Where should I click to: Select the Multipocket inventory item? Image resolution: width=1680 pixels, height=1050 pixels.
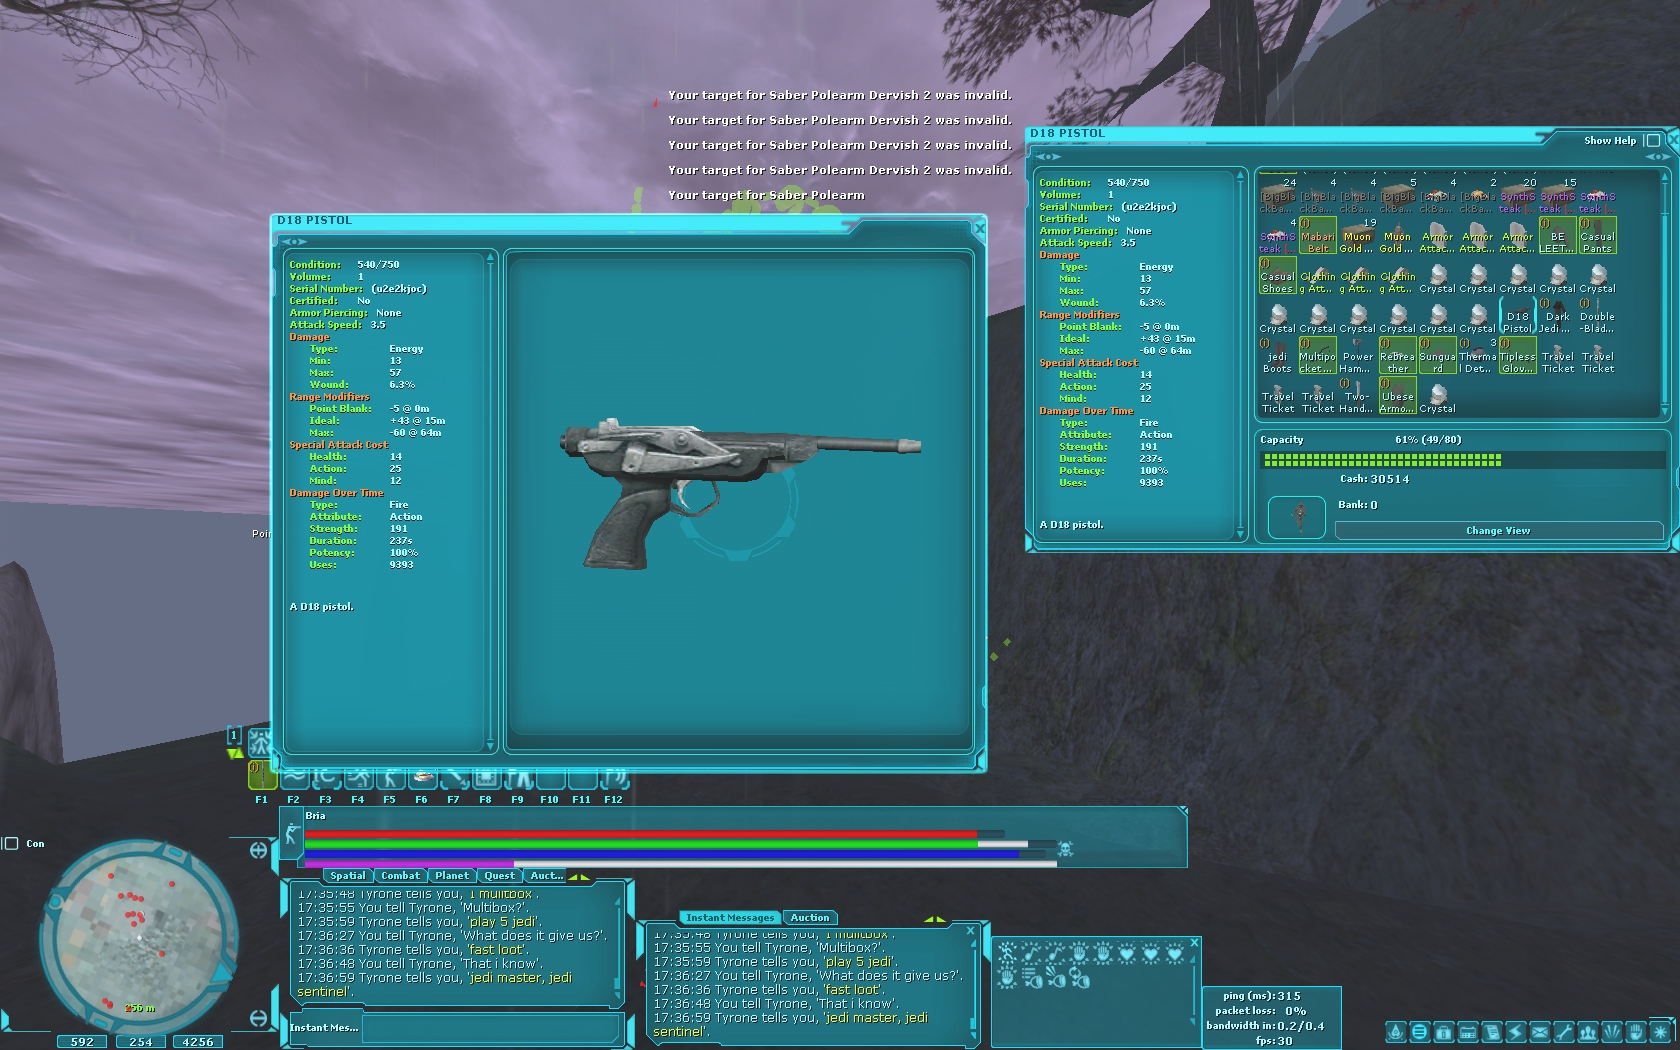click(x=1317, y=356)
